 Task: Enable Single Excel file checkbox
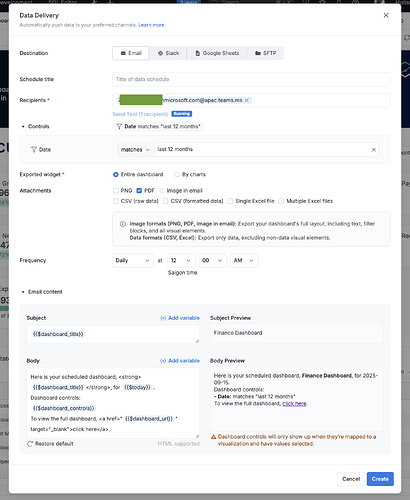230,201
